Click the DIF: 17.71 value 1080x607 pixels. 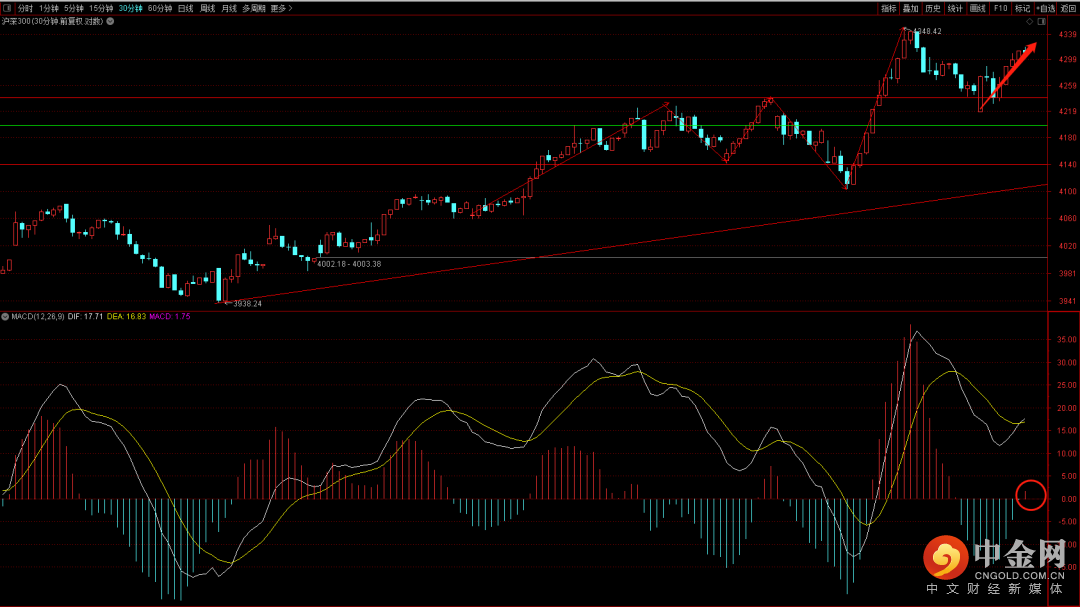pos(85,316)
